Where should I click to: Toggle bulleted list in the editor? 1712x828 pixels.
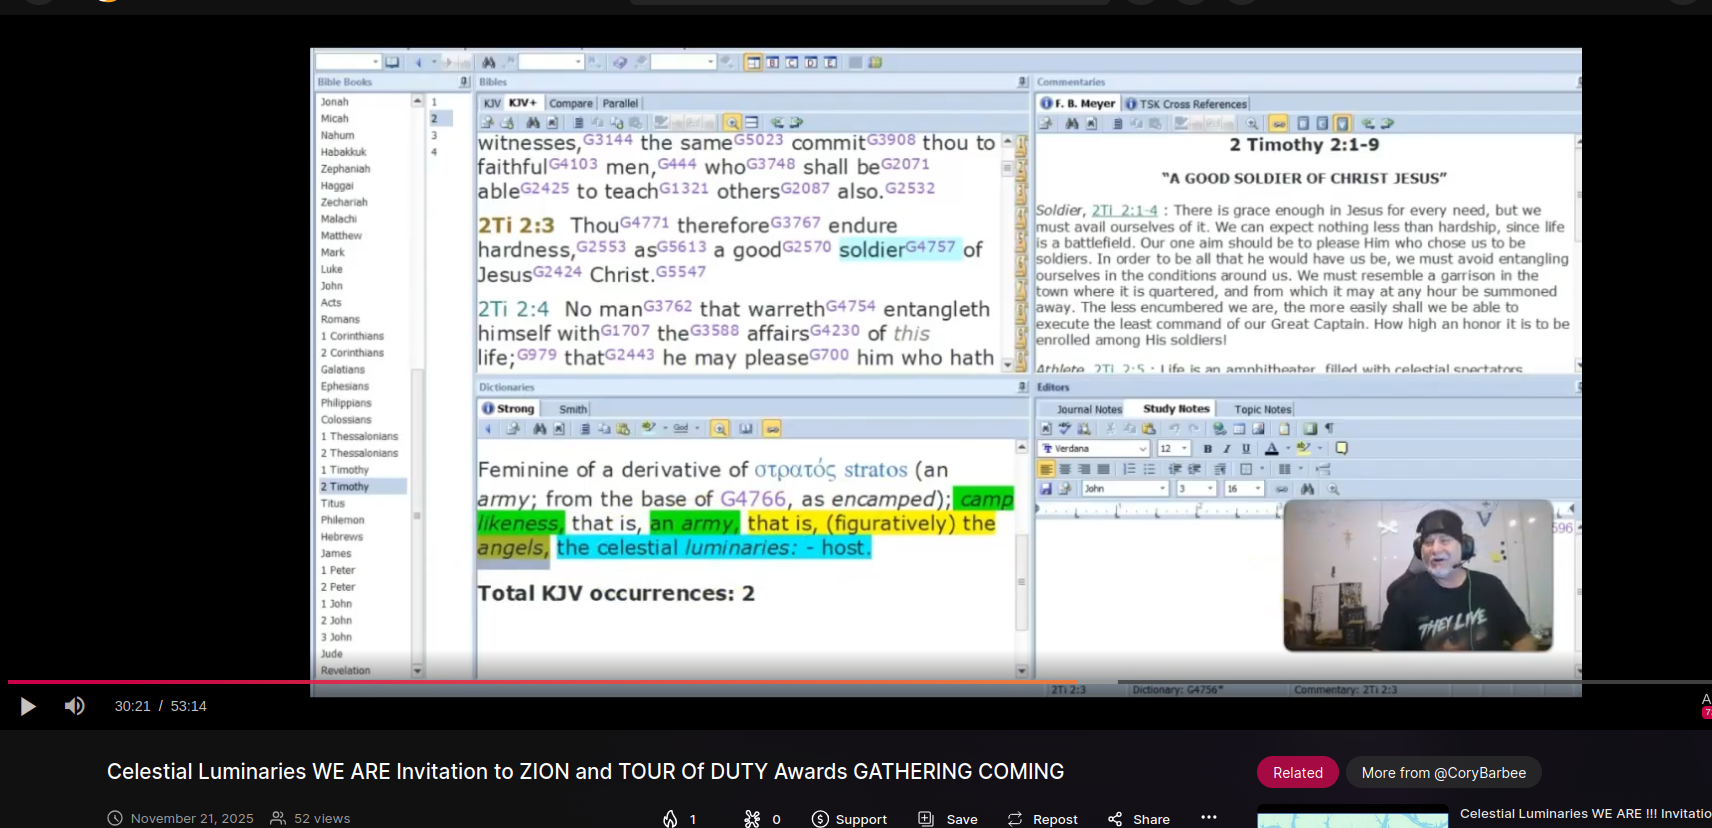point(1149,469)
